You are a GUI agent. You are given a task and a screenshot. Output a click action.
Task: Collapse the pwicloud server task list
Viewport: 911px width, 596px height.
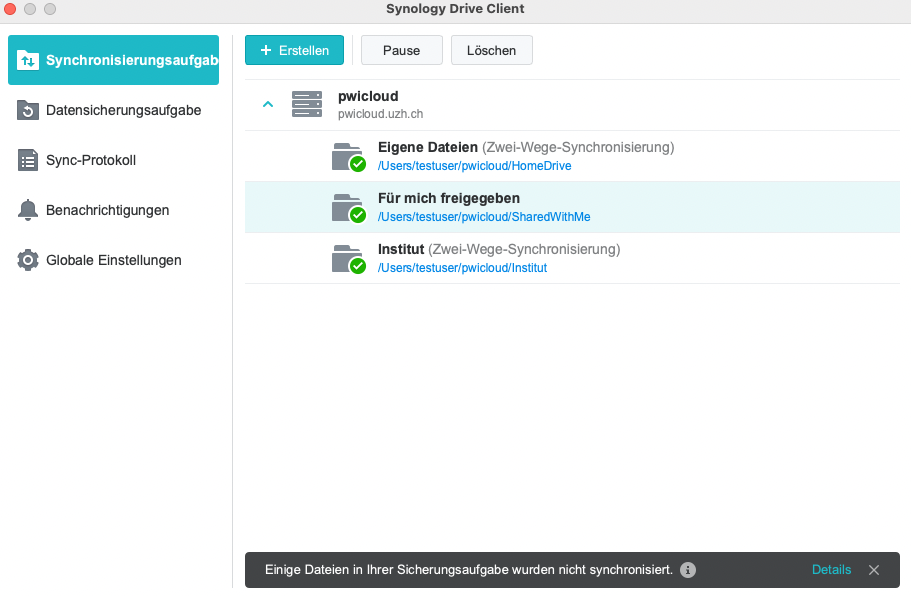tap(268, 105)
